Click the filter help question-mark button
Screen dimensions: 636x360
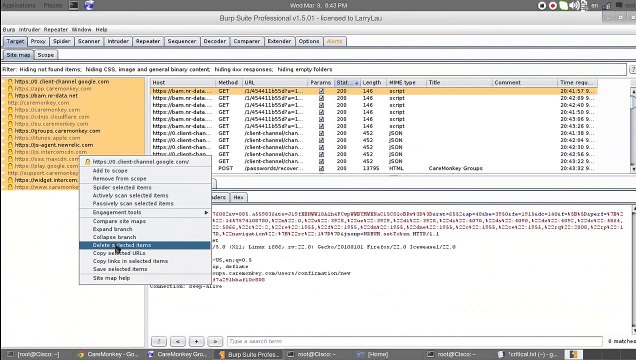(632, 69)
